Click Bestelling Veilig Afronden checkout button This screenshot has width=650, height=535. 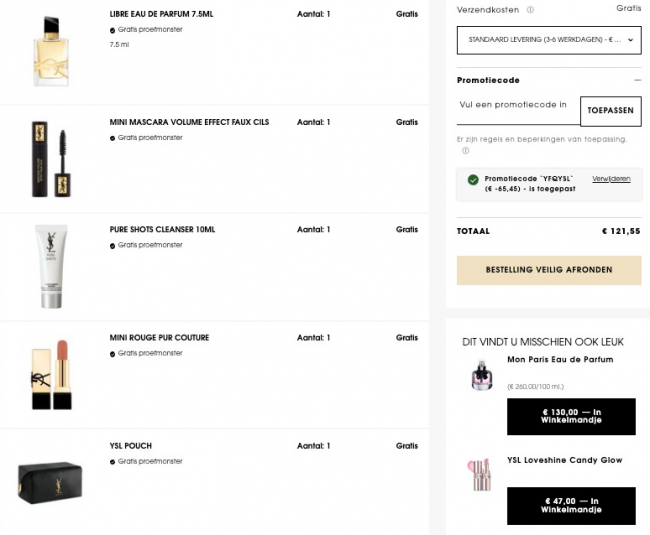pyautogui.click(x=548, y=270)
